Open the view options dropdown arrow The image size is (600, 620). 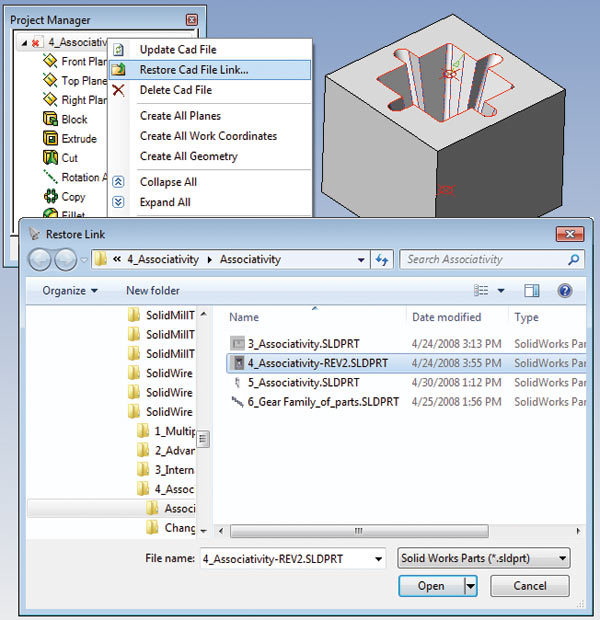501,291
